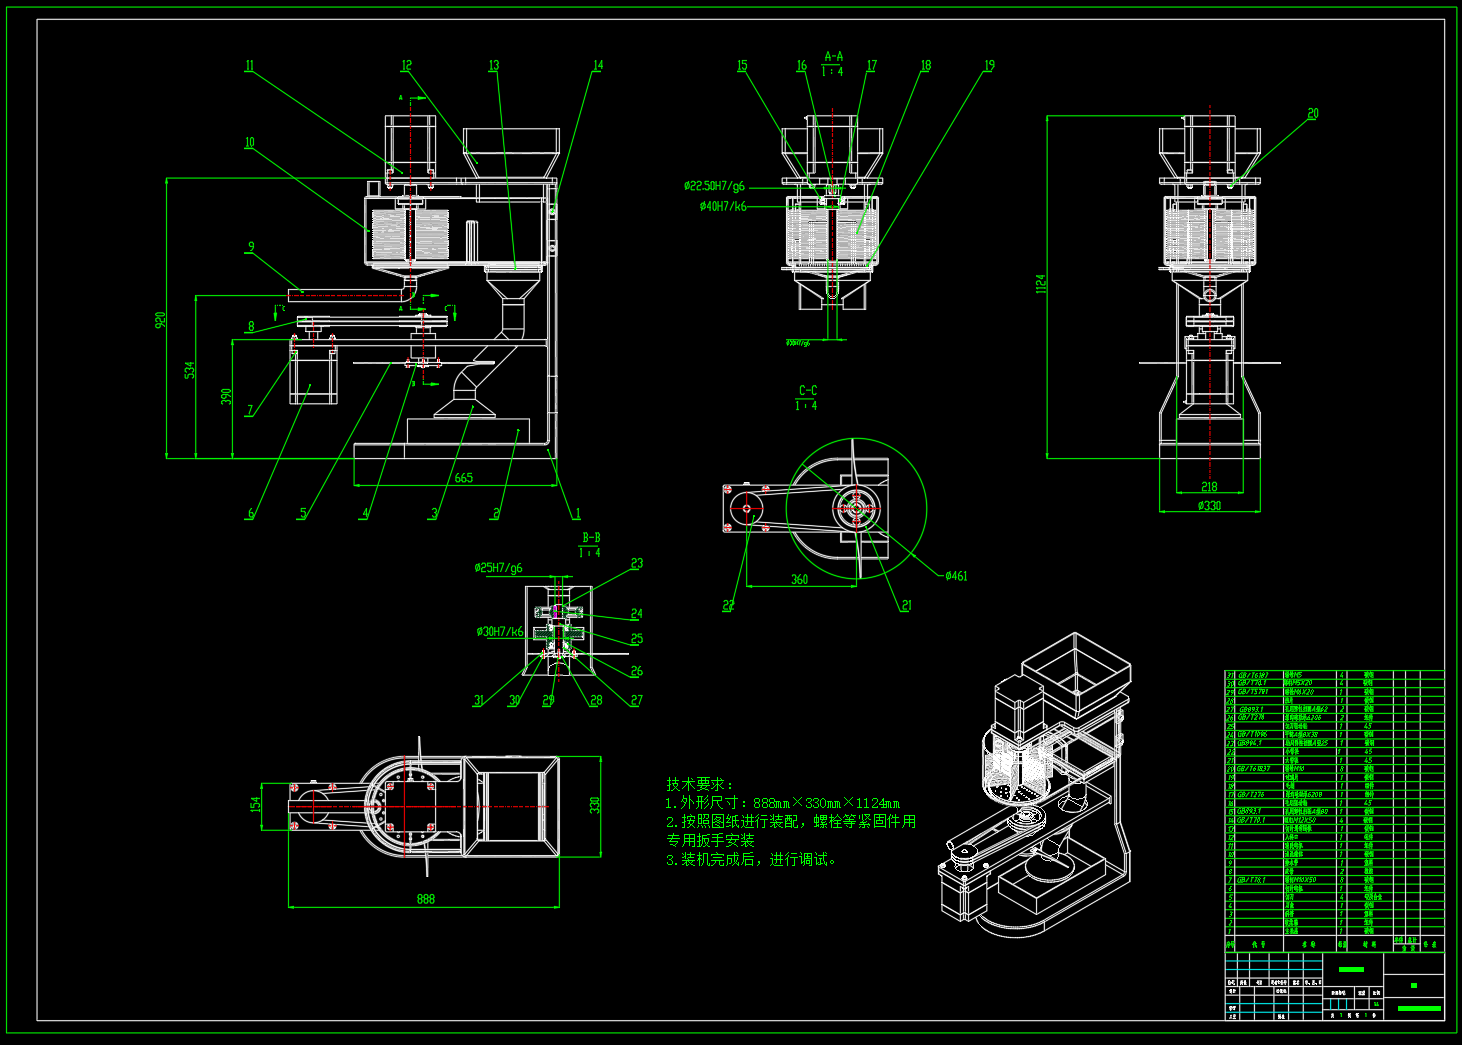Click part balloon number 15
The height and width of the screenshot is (1045, 1462).
click(742, 66)
